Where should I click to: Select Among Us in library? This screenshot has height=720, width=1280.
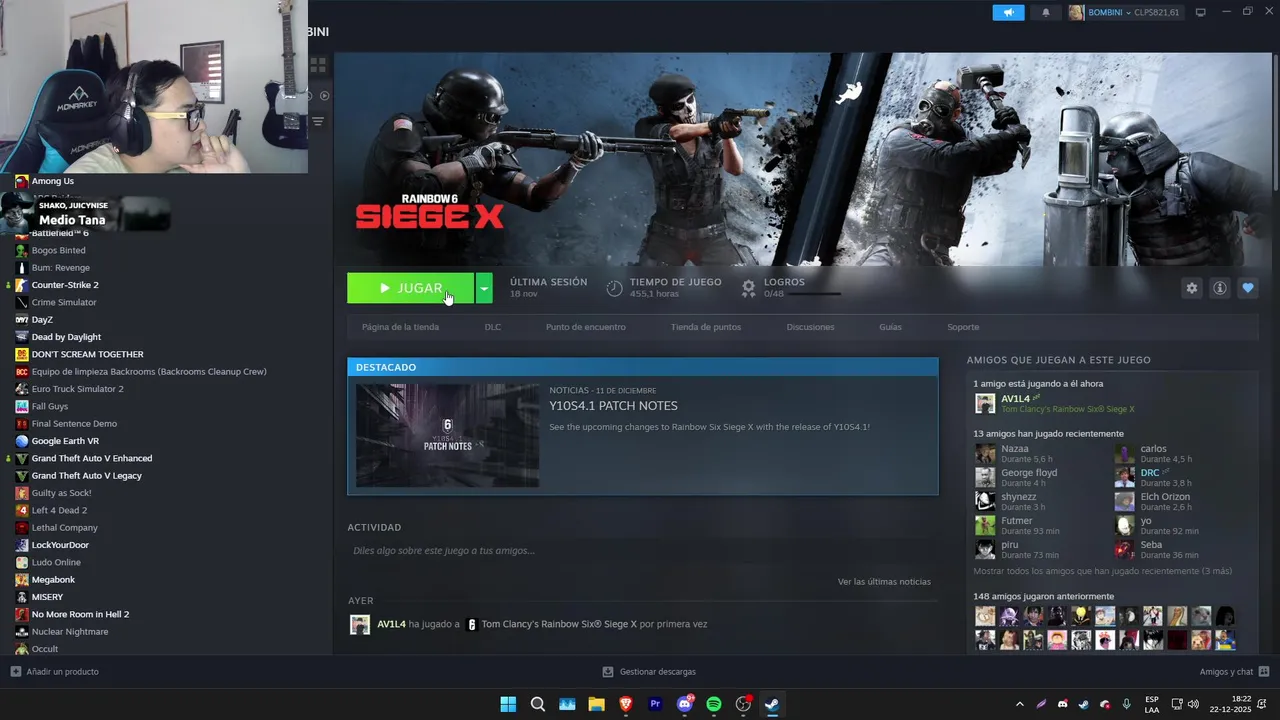coord(53,181)
